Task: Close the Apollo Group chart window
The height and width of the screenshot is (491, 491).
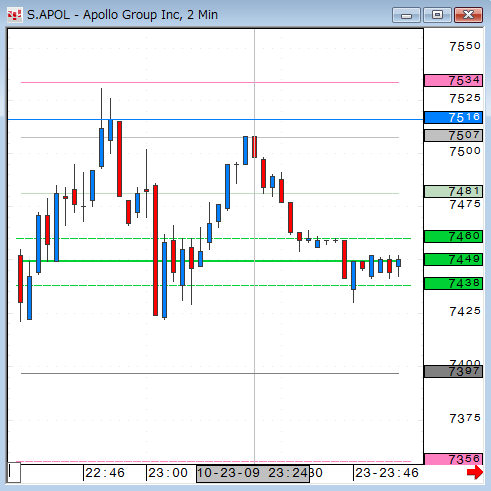Action: coord(469,15)
